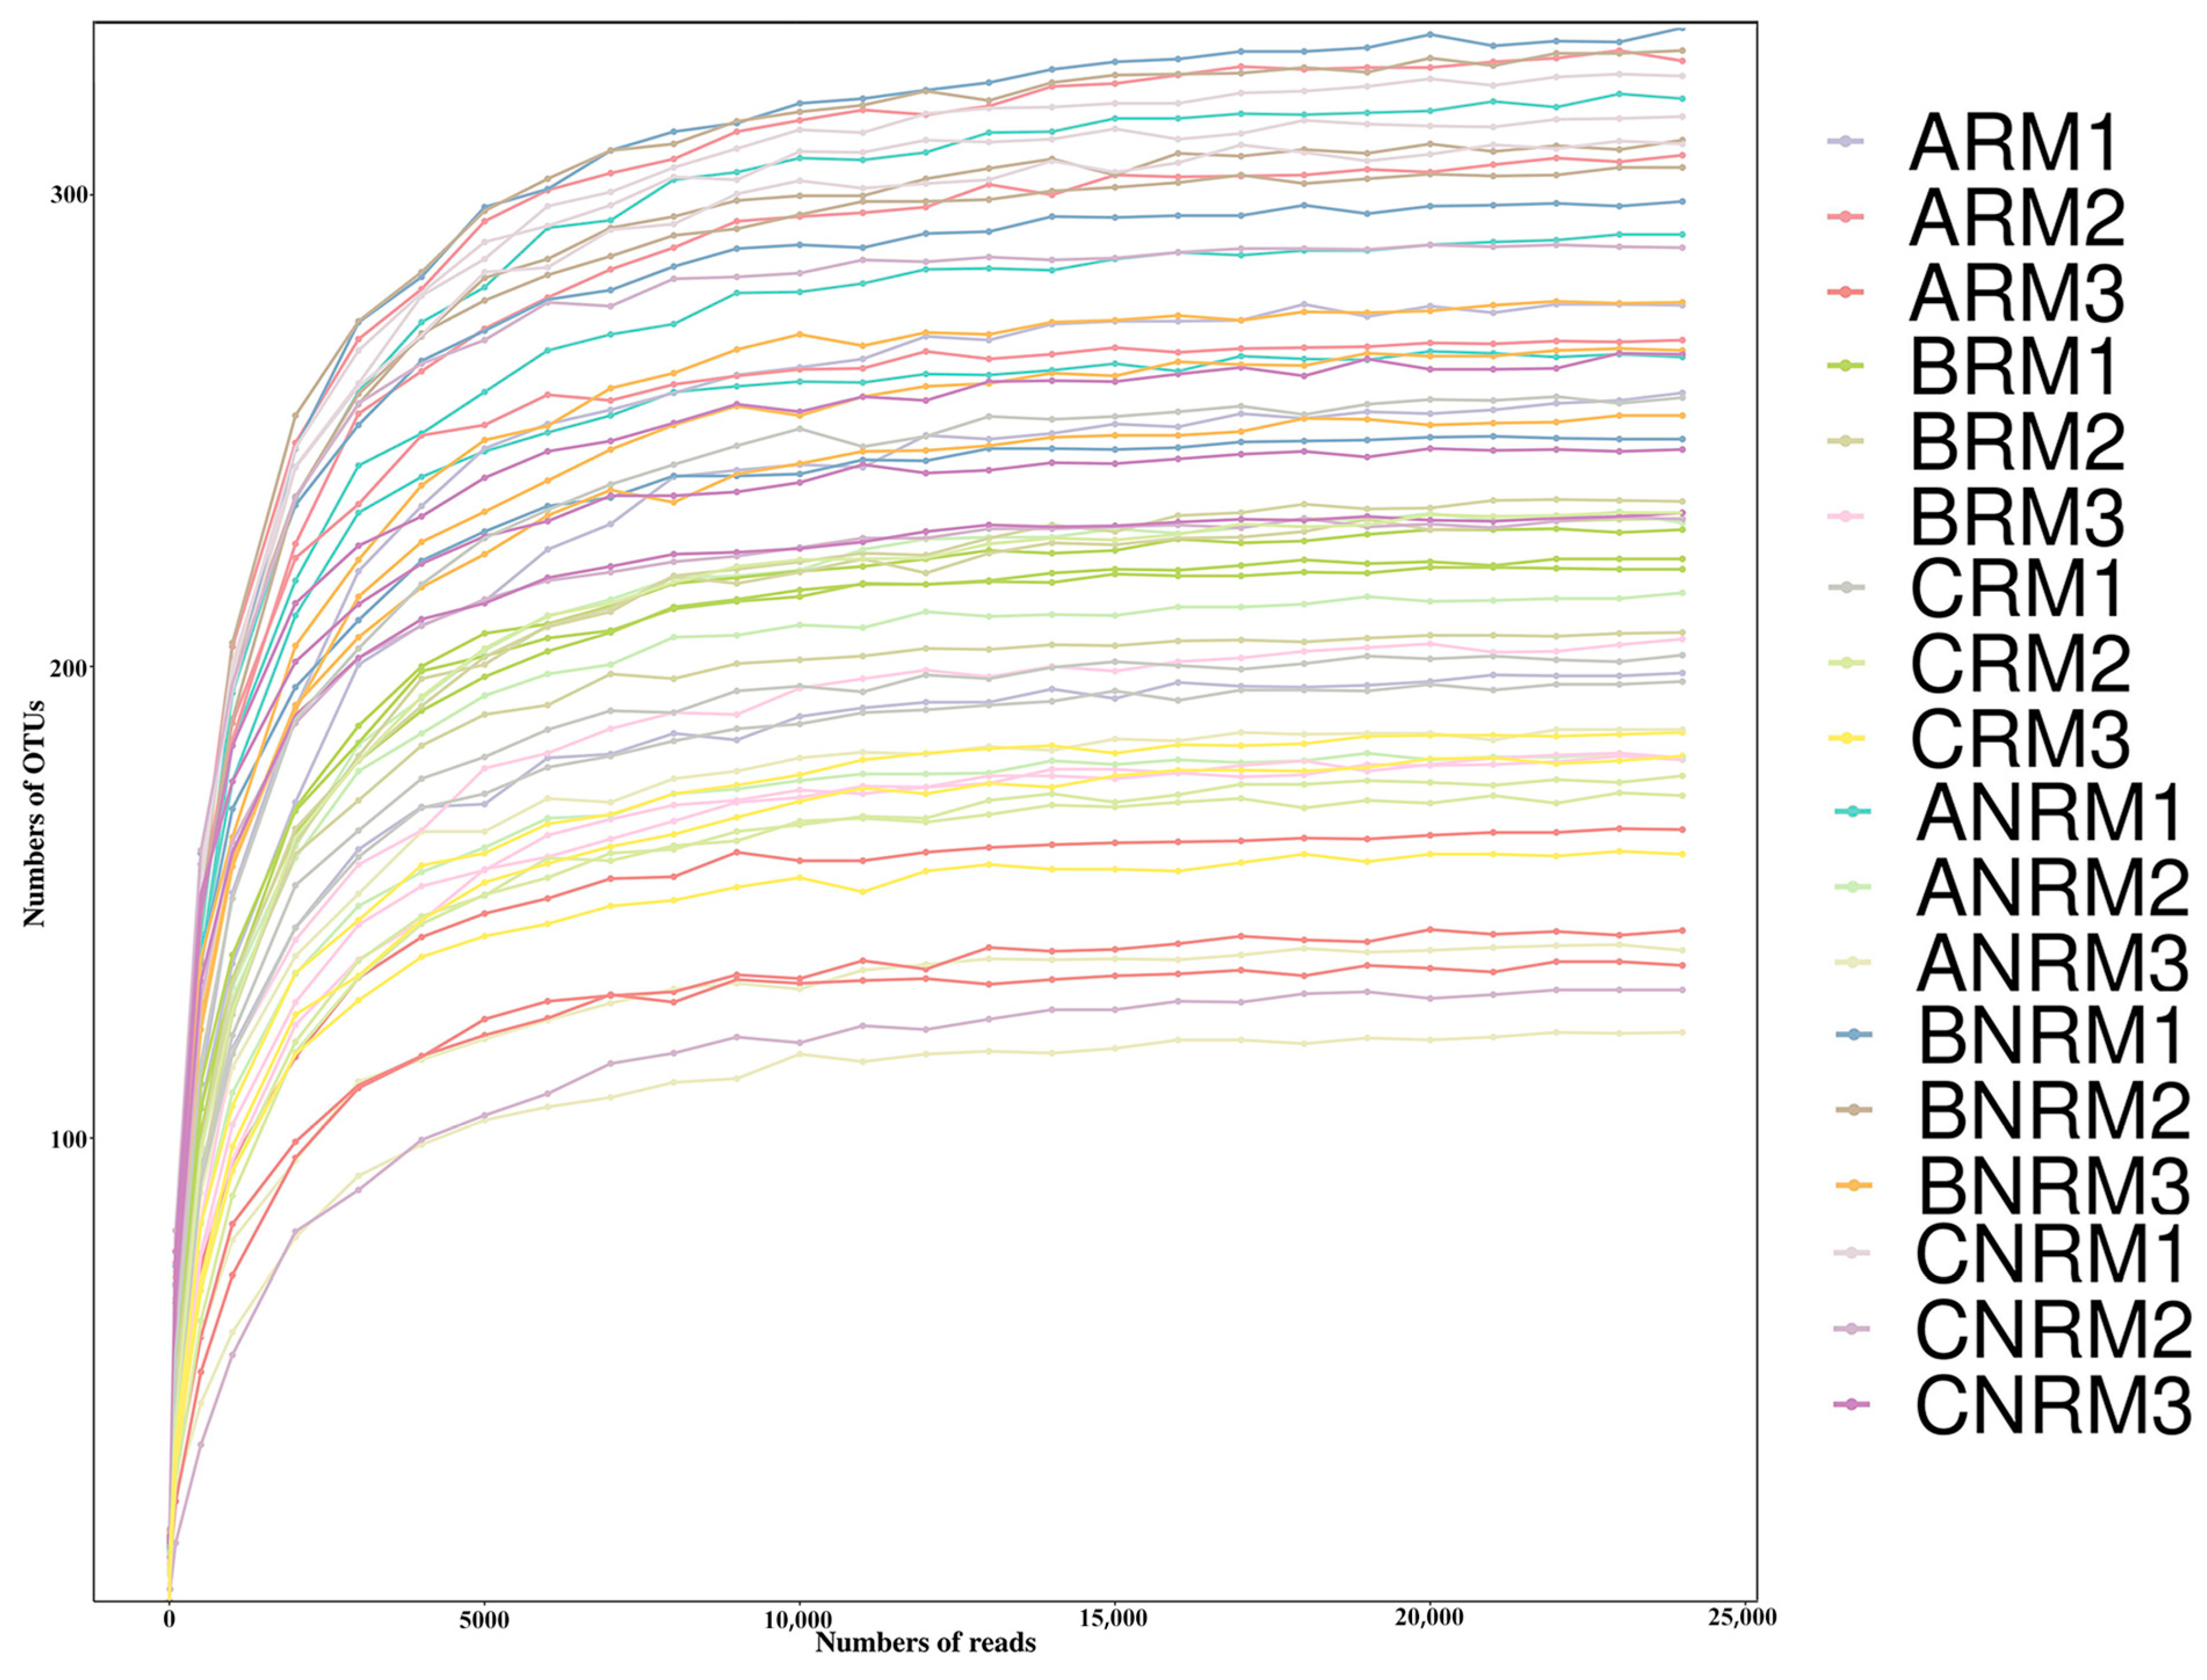Click the ARM1 legend marker icon

[x=1845, y=141]
